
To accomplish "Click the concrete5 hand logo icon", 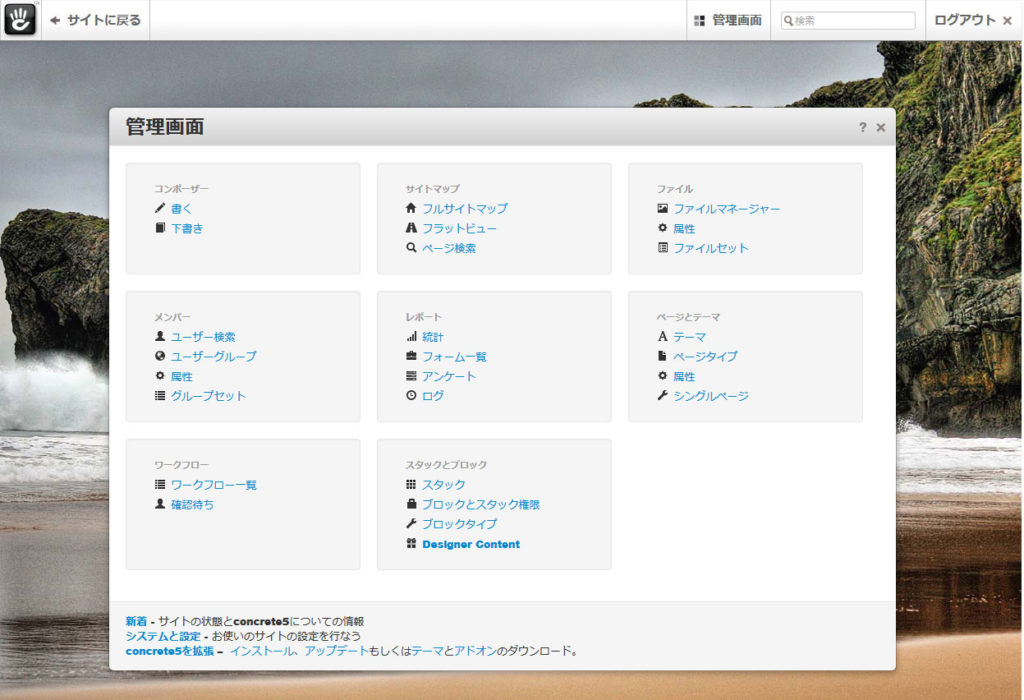I will [20, 20].
